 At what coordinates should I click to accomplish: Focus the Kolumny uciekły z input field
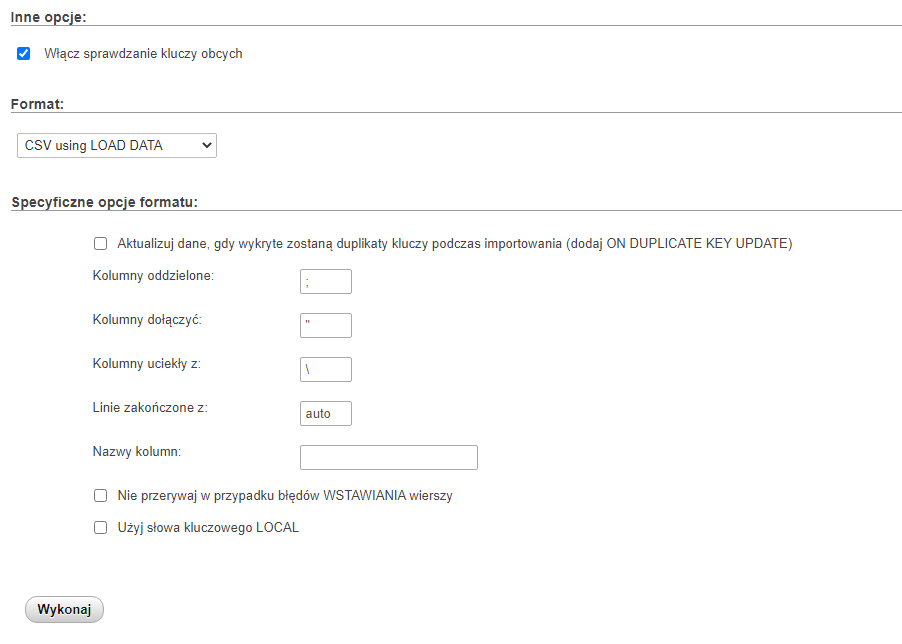[326, 370]
